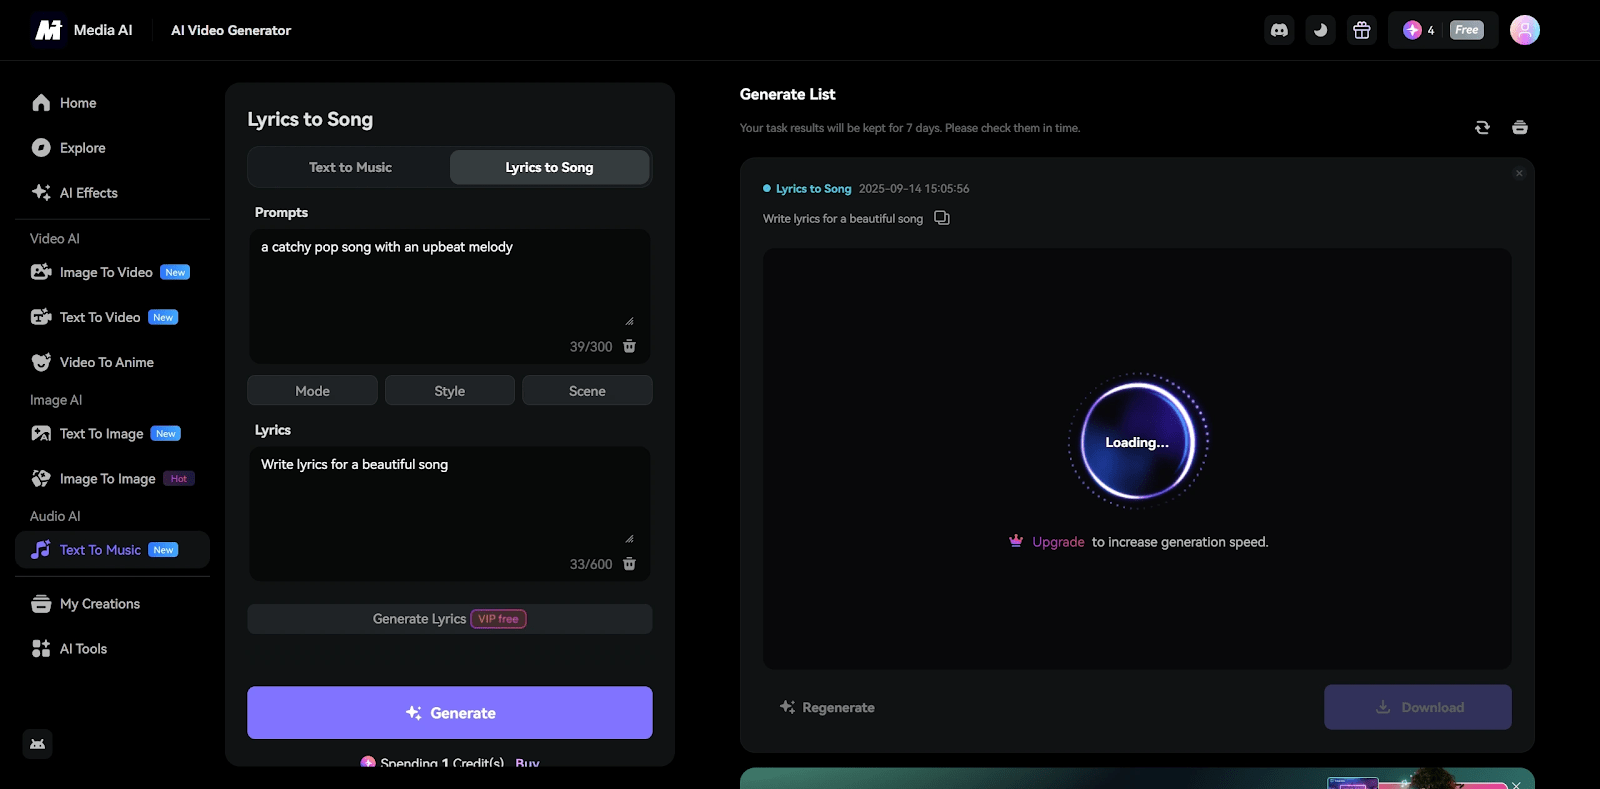
Task: Open the Style options
Action: [x=449, y=391]
